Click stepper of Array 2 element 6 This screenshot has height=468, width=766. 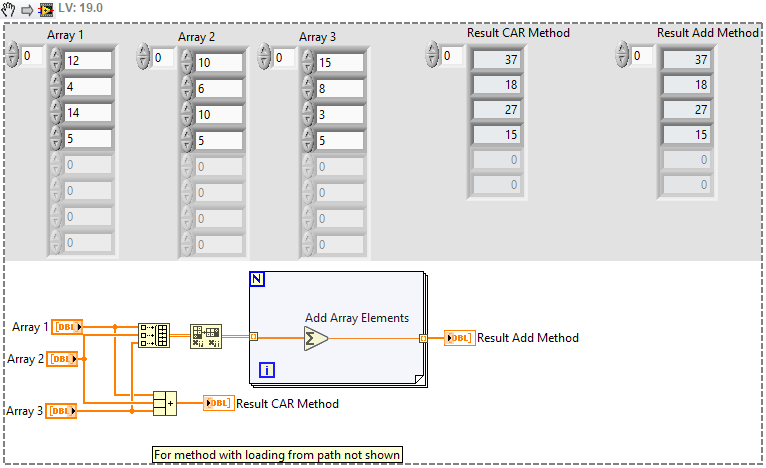(x=187, y=88)
